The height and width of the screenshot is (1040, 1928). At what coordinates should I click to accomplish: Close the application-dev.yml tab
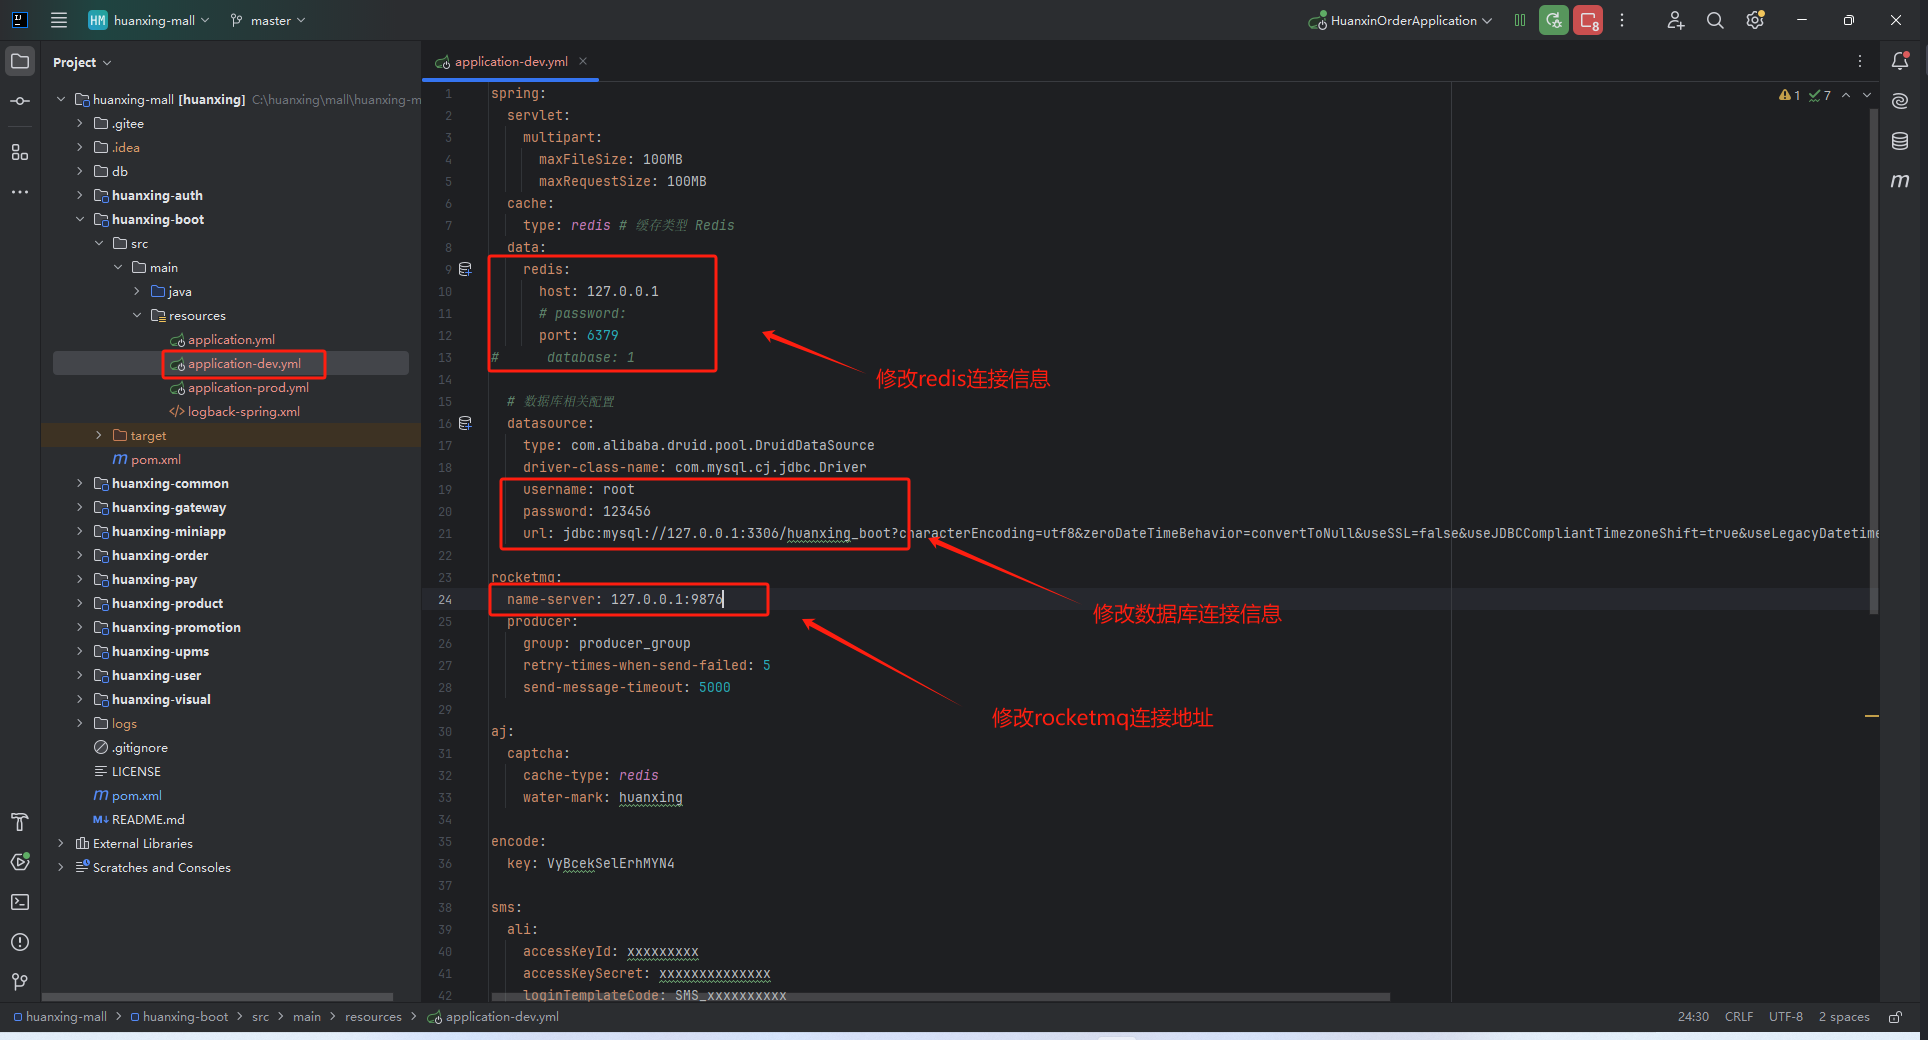click(583, 62)
